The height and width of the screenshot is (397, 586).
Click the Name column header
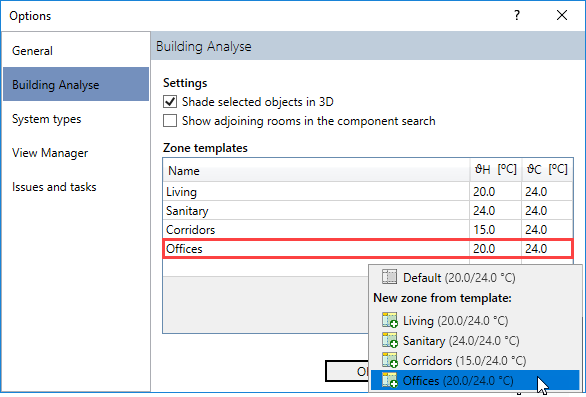coord(316,170)
